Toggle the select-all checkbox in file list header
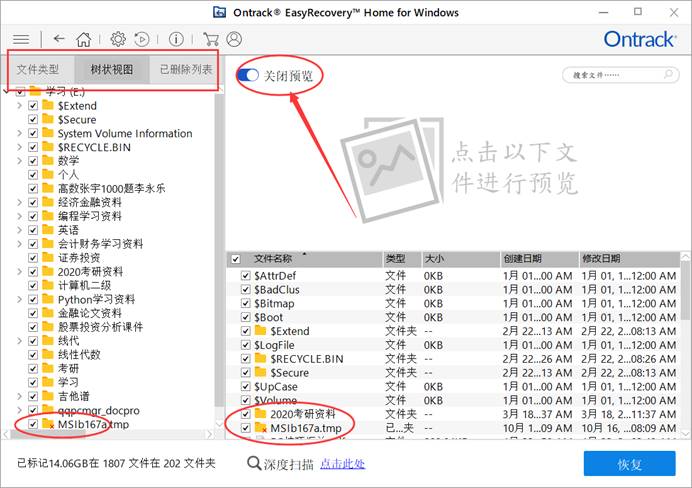The height and width of the screenshot is (488, 692). (x=236, y=259)
